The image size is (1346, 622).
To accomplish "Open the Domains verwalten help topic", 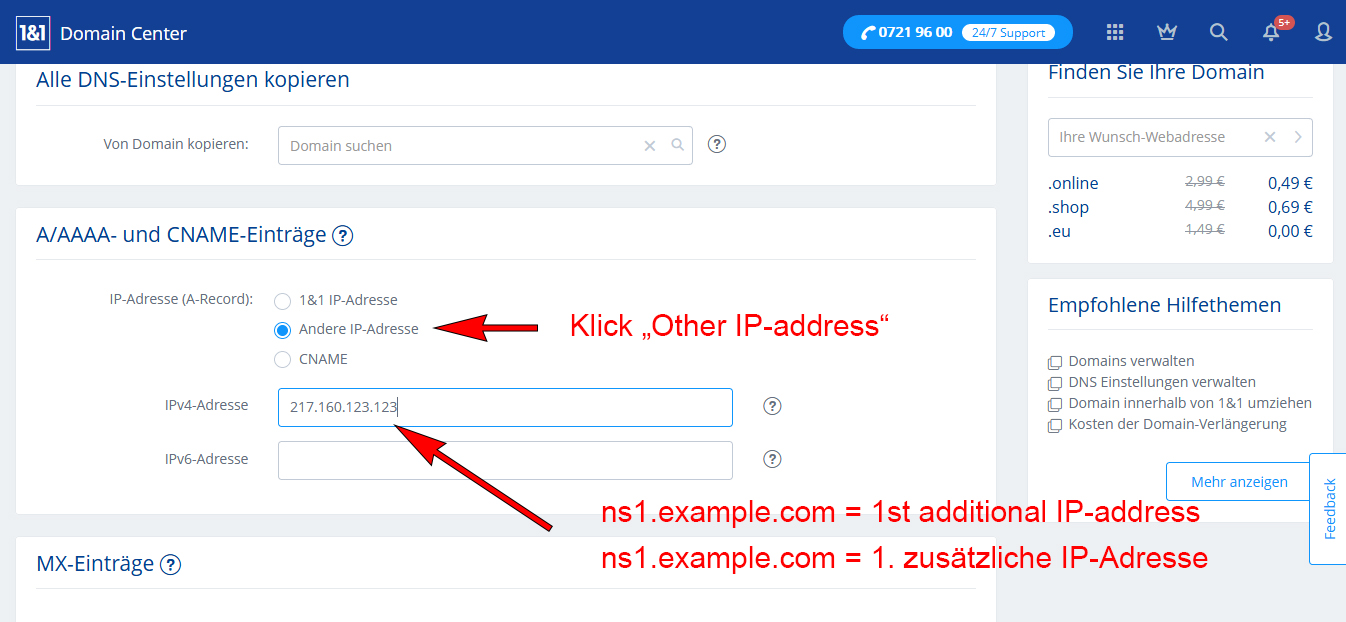I will [x=1131, y=361].
